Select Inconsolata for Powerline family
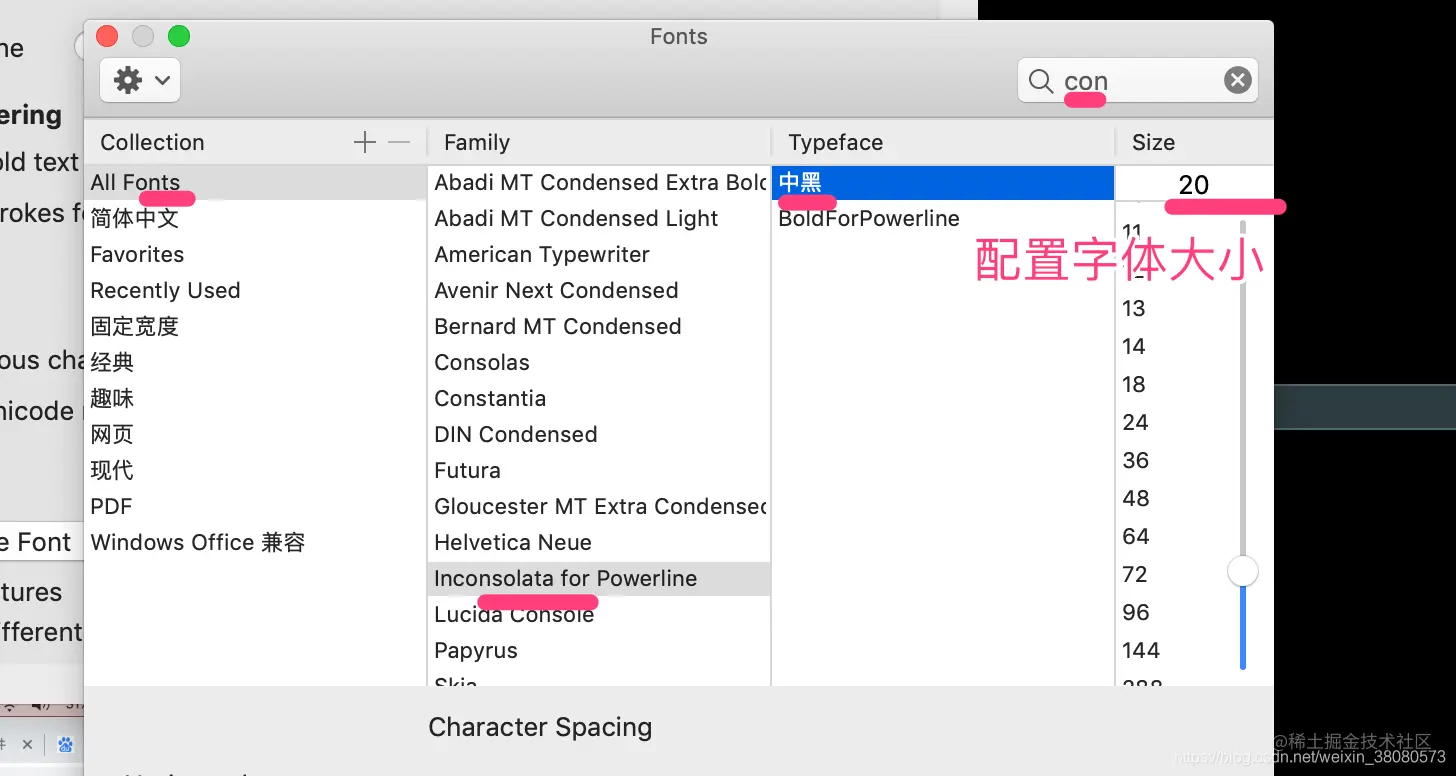 coord(565,578)
